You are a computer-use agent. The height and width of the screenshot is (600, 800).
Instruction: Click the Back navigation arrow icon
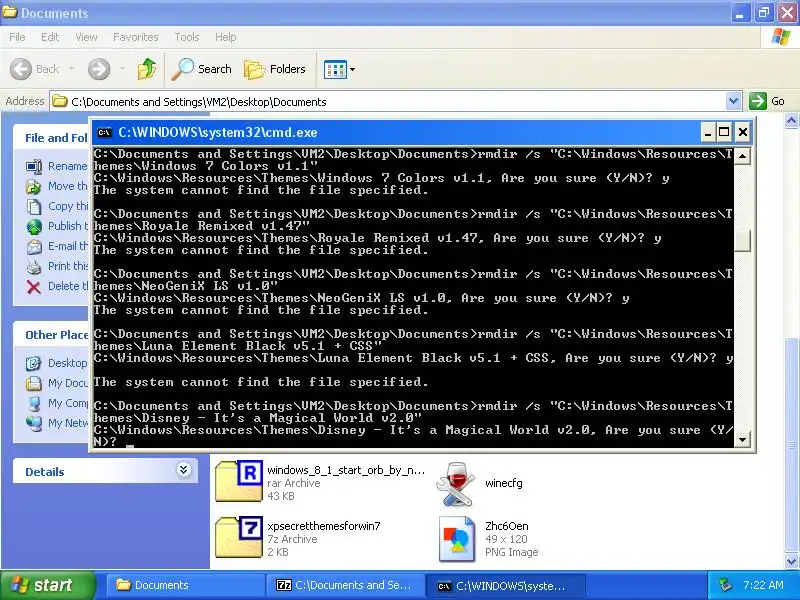(x=21, y=69)
